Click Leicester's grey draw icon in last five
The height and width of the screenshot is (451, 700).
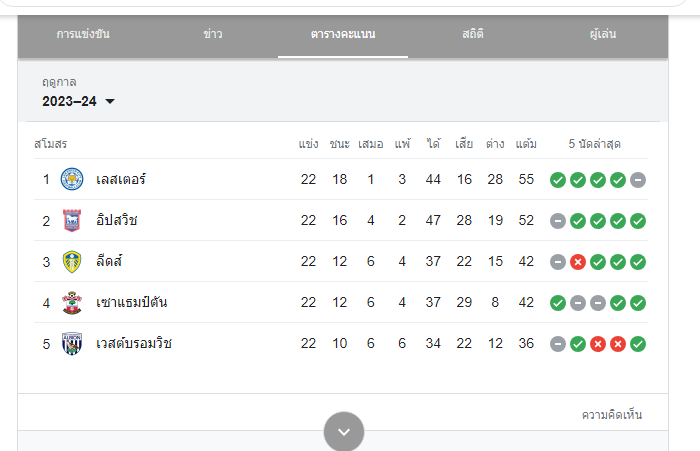tap(638, 180)
